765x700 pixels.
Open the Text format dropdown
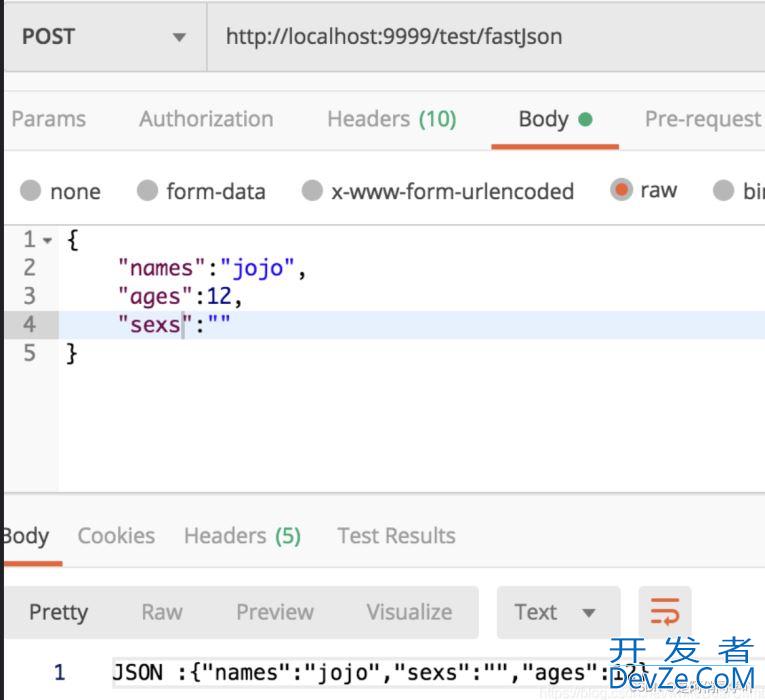click(559, 612)
